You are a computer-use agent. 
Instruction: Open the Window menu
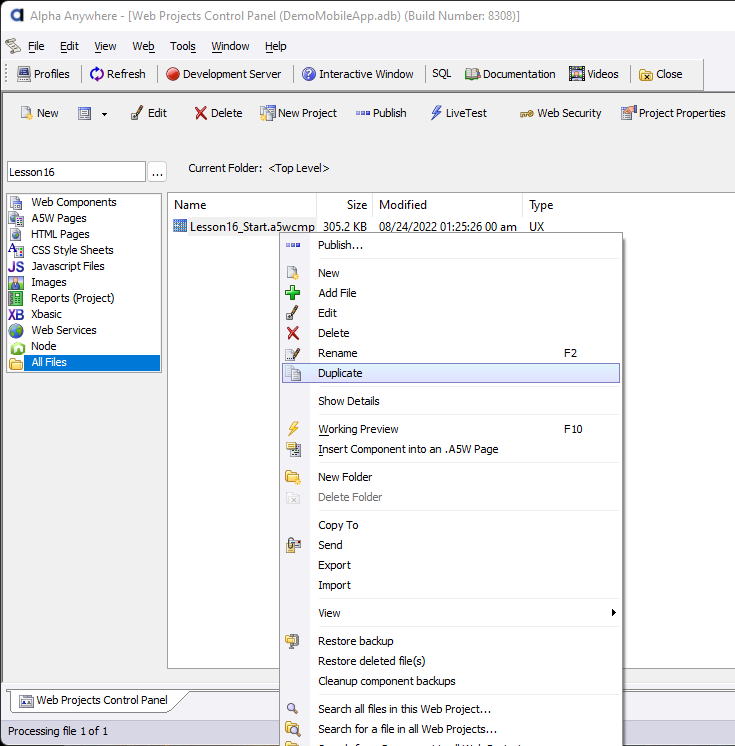click(230, 46)
